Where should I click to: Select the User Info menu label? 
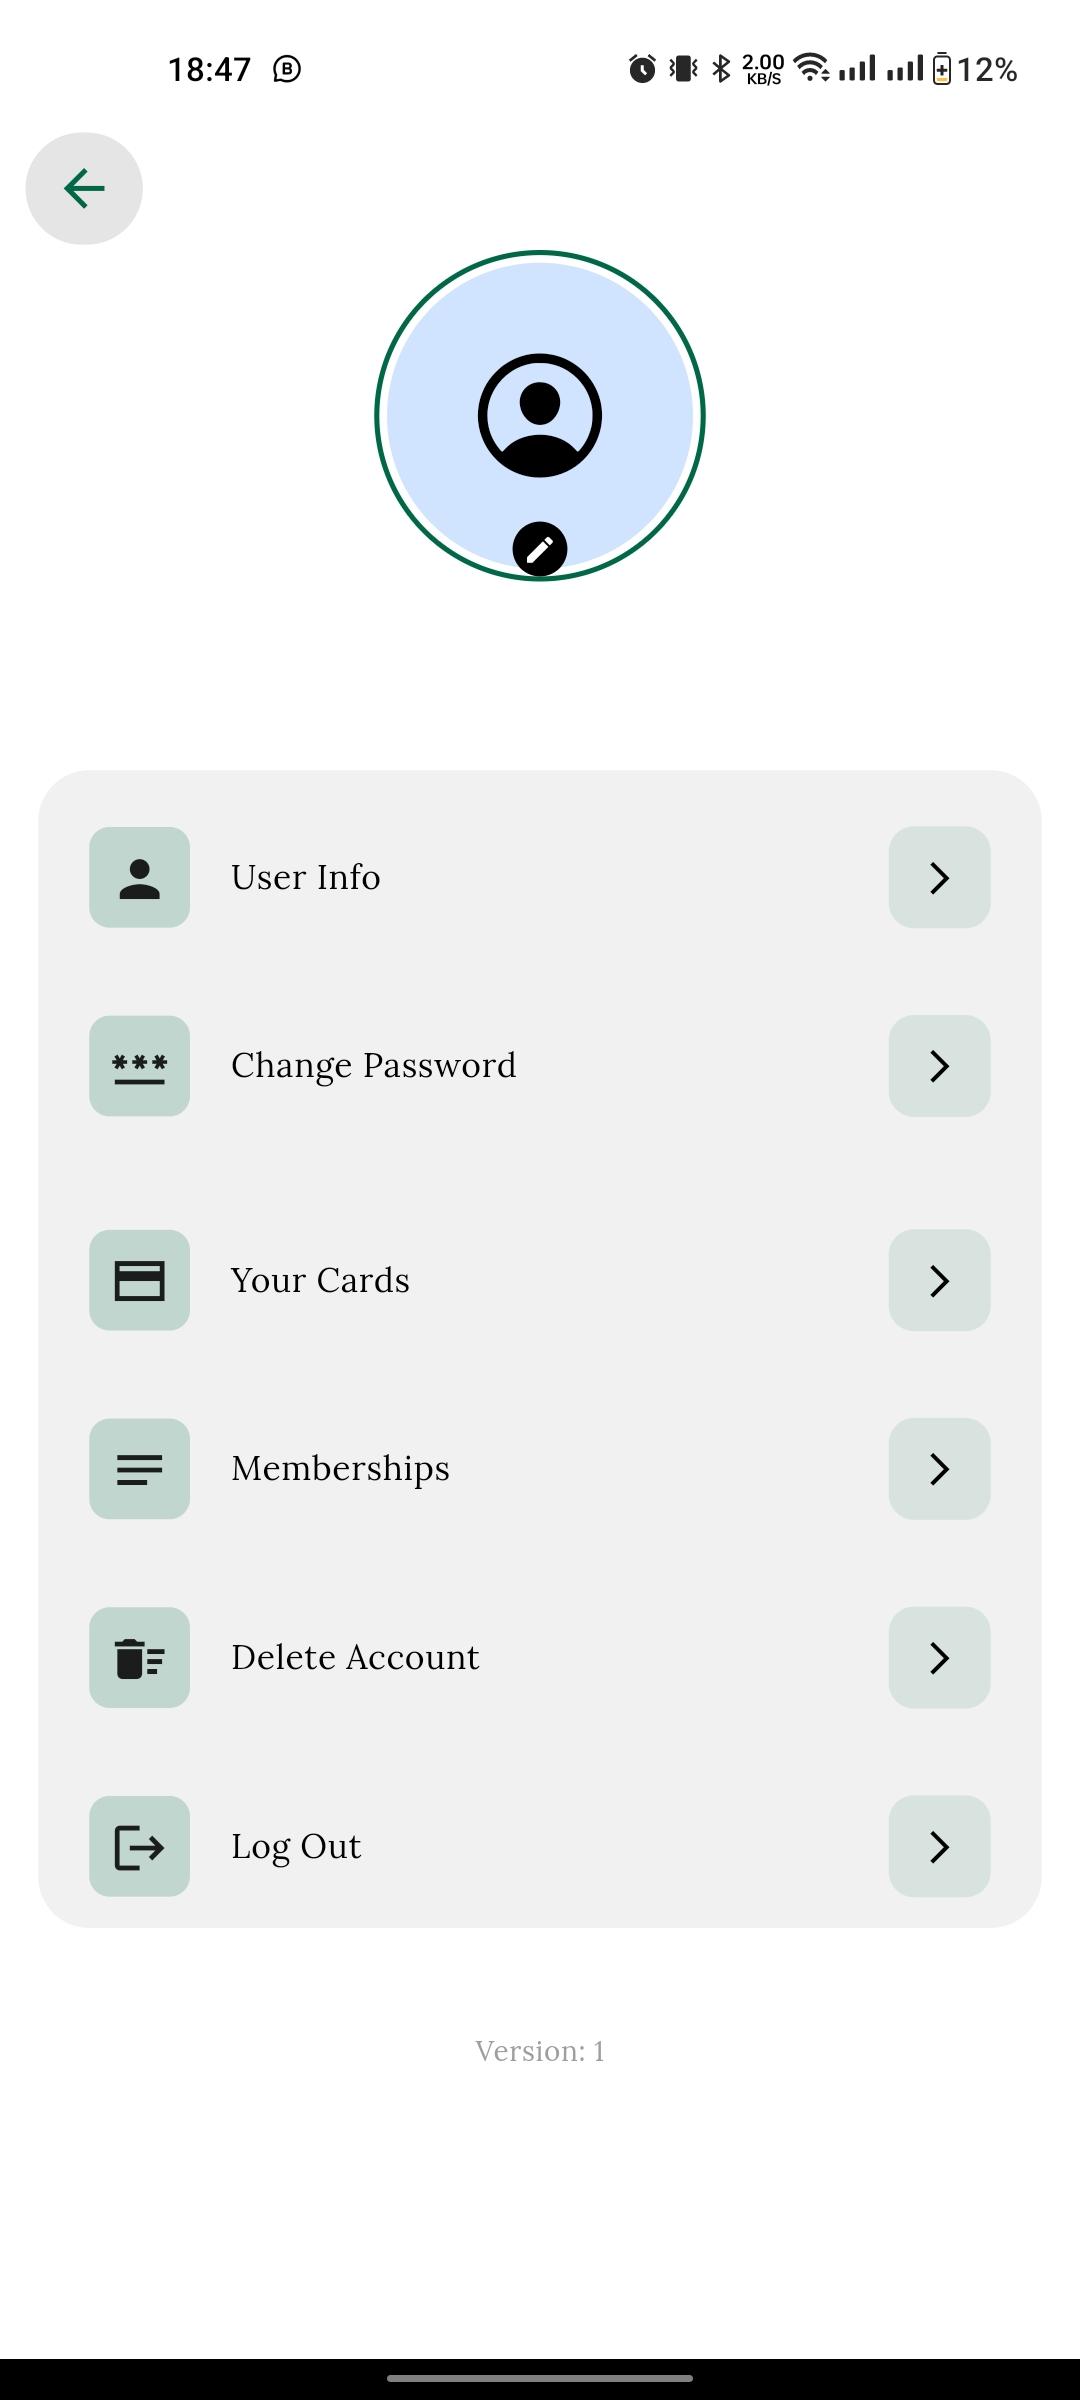306,877
